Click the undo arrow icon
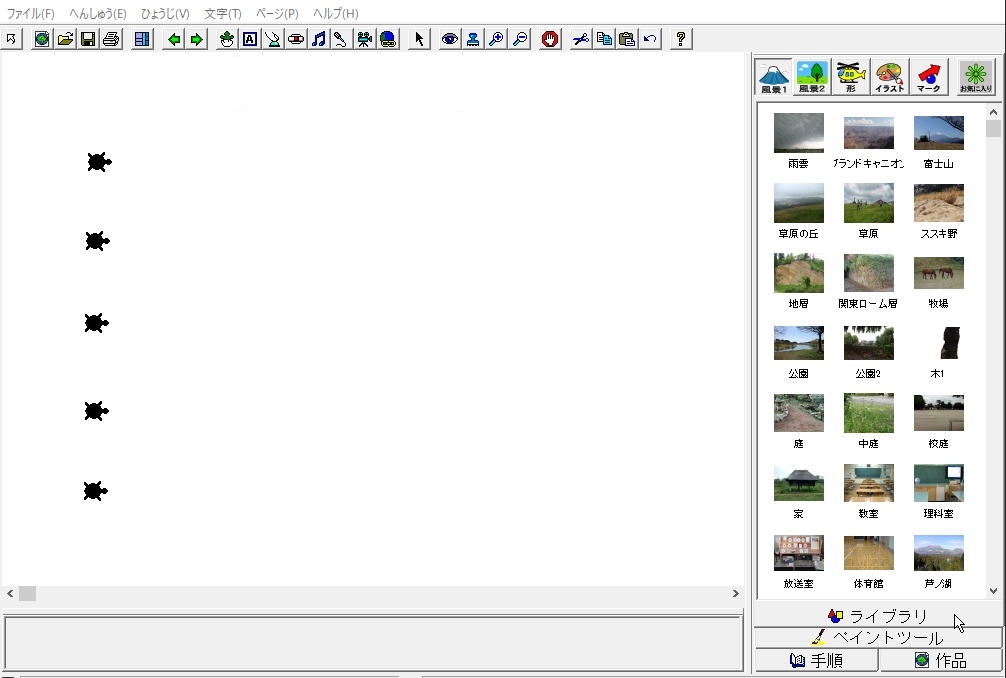This screenshot has height=678, width=1006. [x=650, y=39]
